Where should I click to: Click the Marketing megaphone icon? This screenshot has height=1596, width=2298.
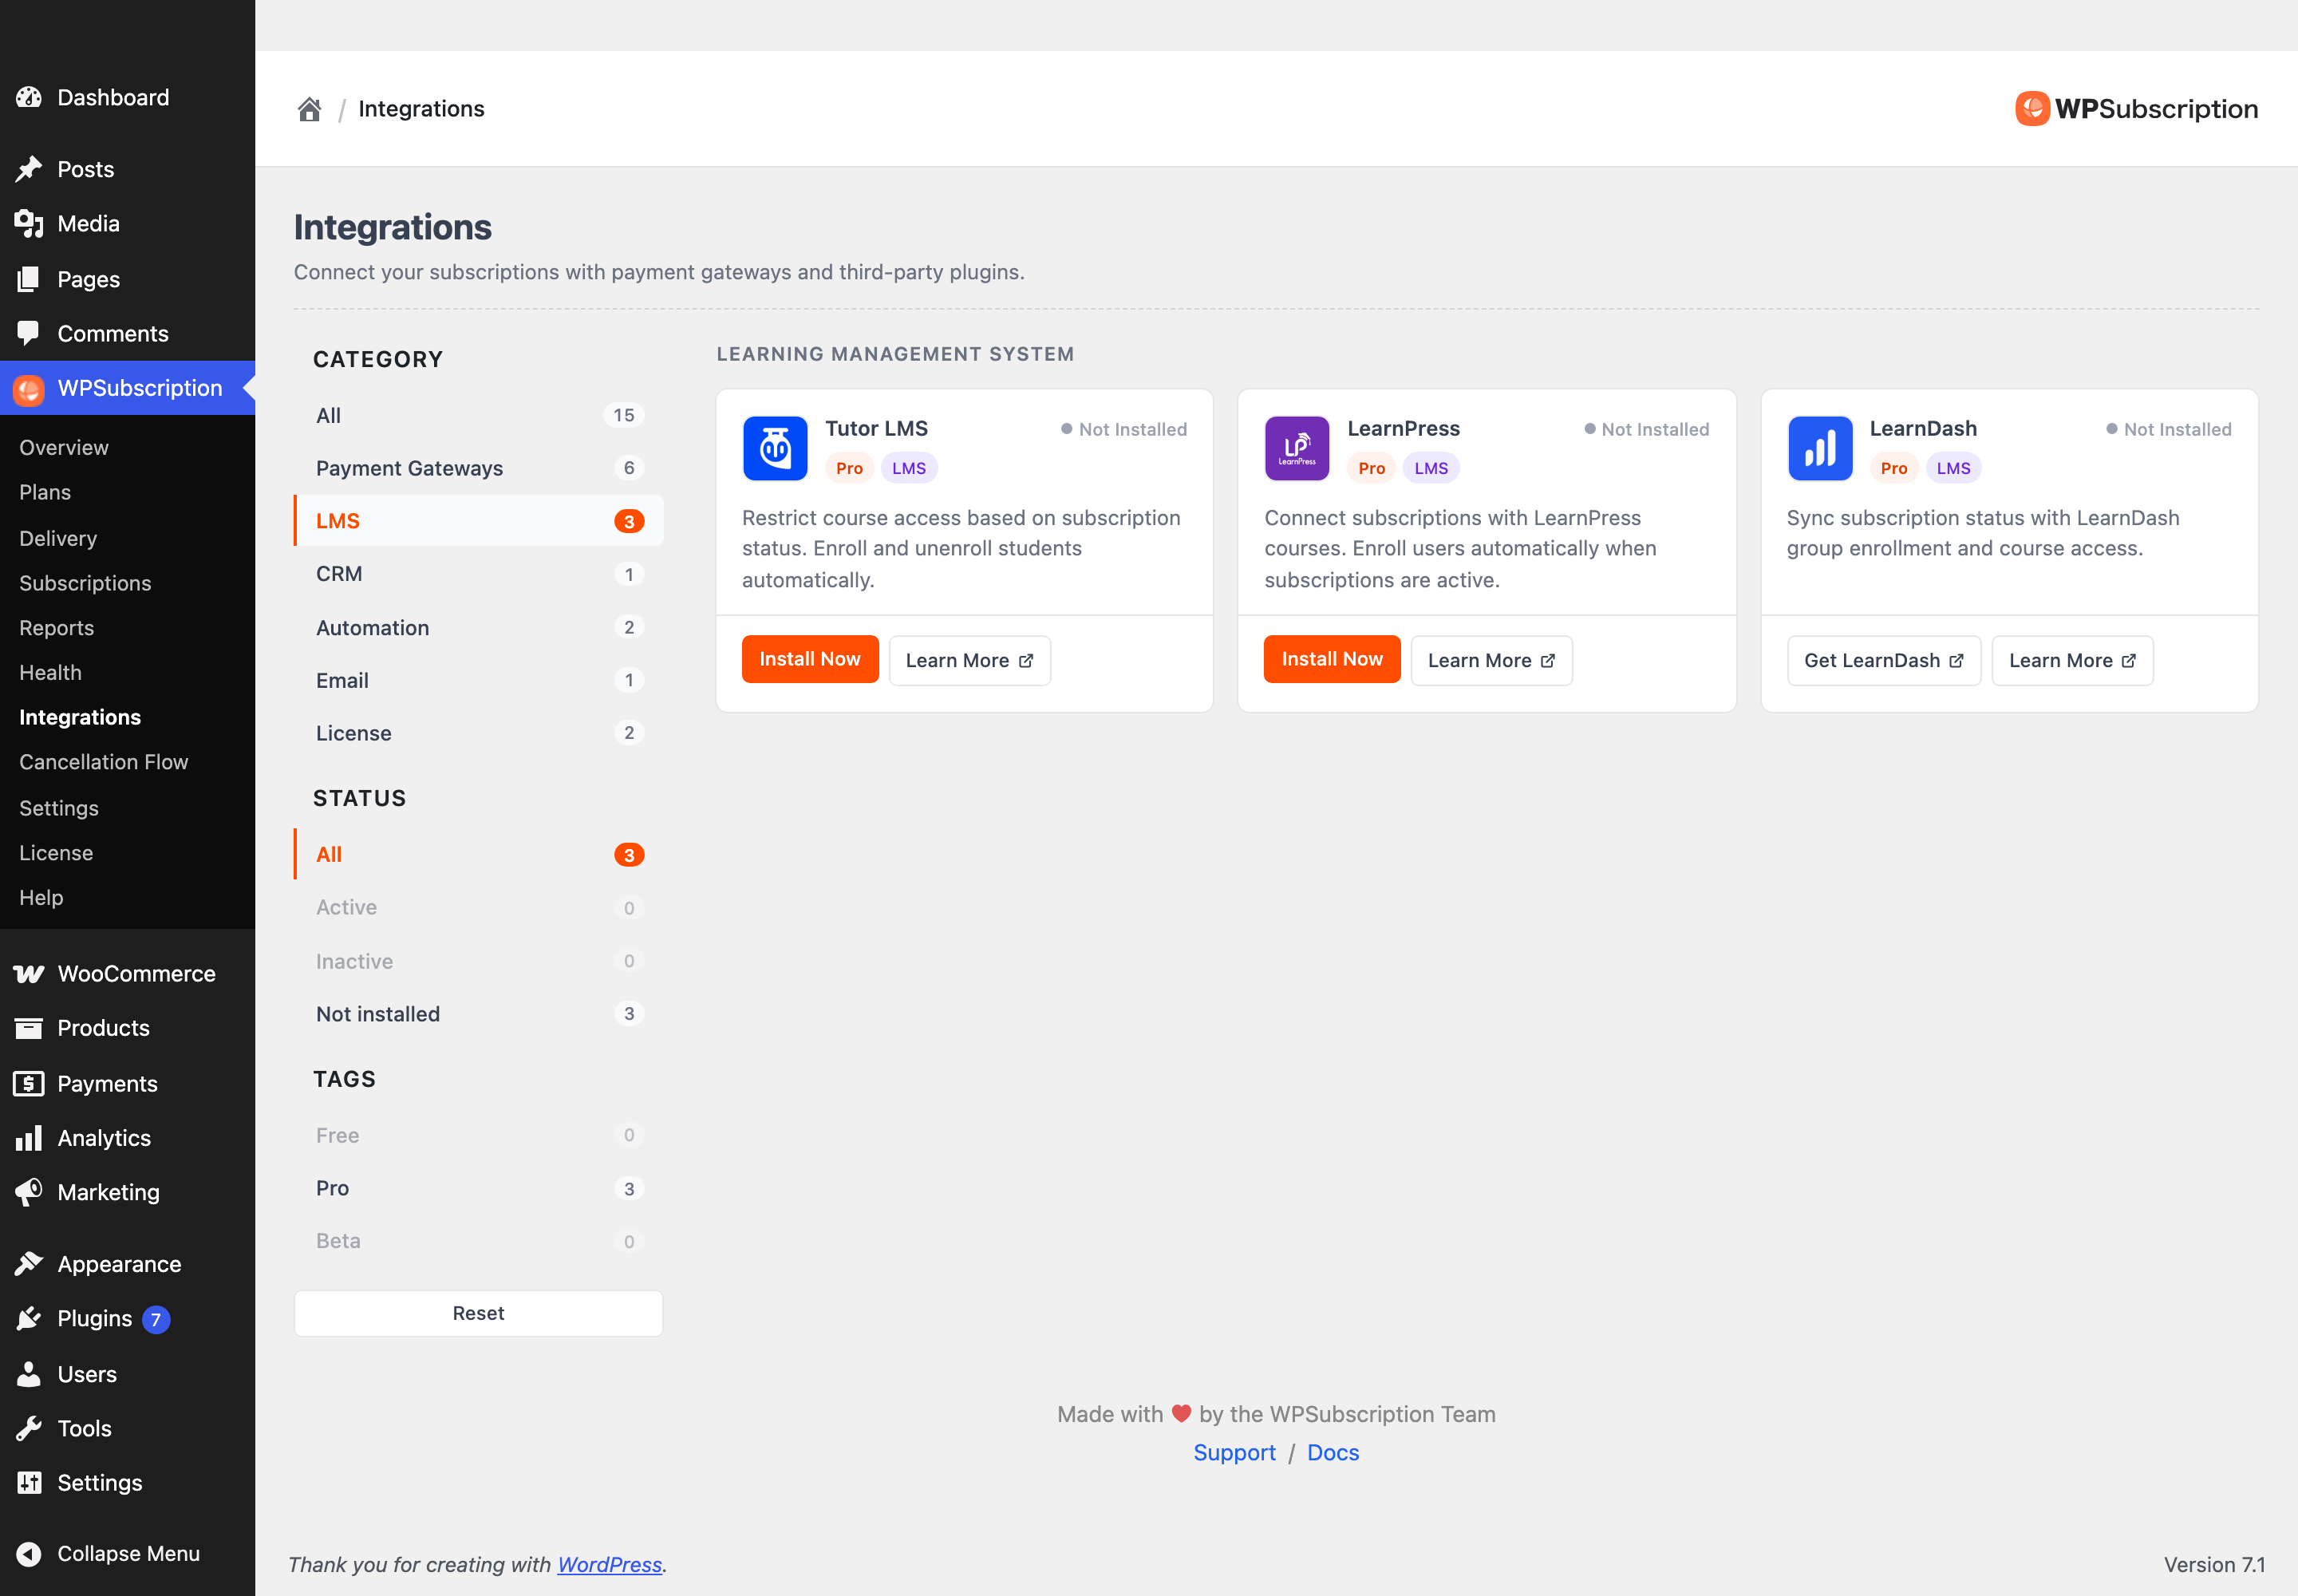tap(29, 1192)
